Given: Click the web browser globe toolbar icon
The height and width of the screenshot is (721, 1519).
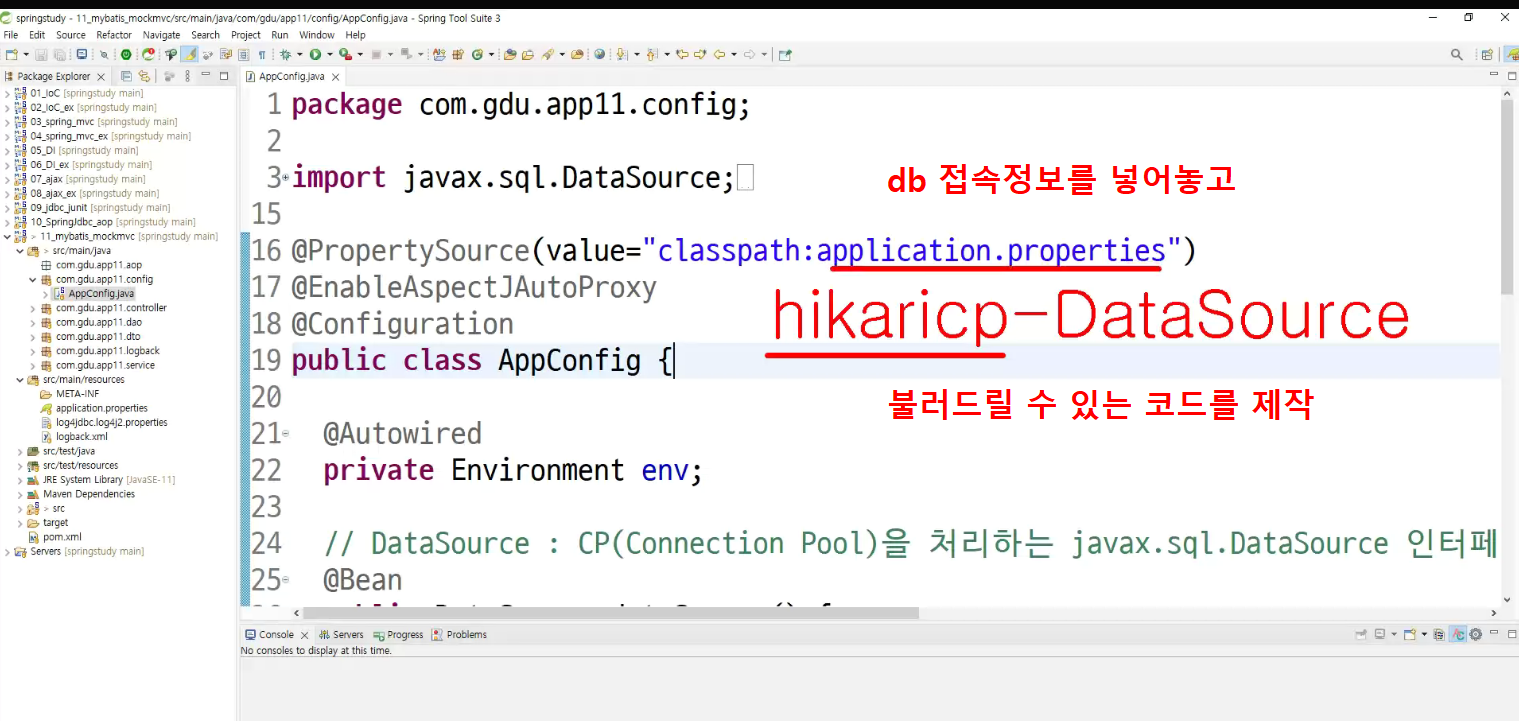Looking at the screenshot, I should point(598,54).
